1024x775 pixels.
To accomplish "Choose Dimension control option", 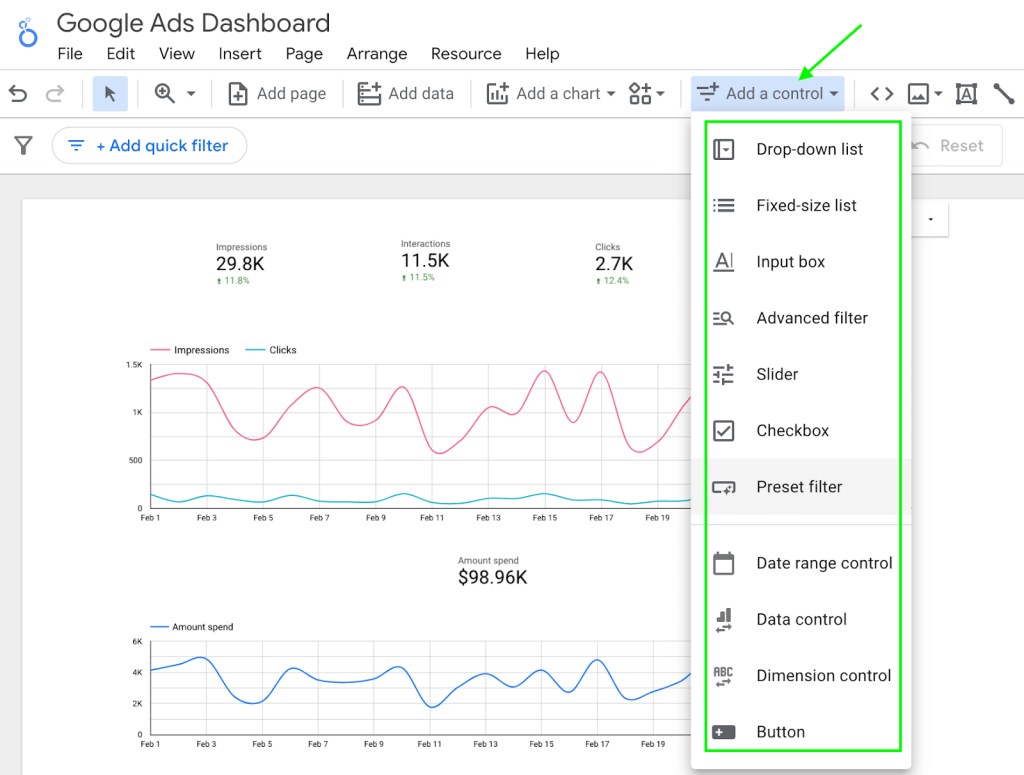I will pyautogui.click(x=803, y=675).
